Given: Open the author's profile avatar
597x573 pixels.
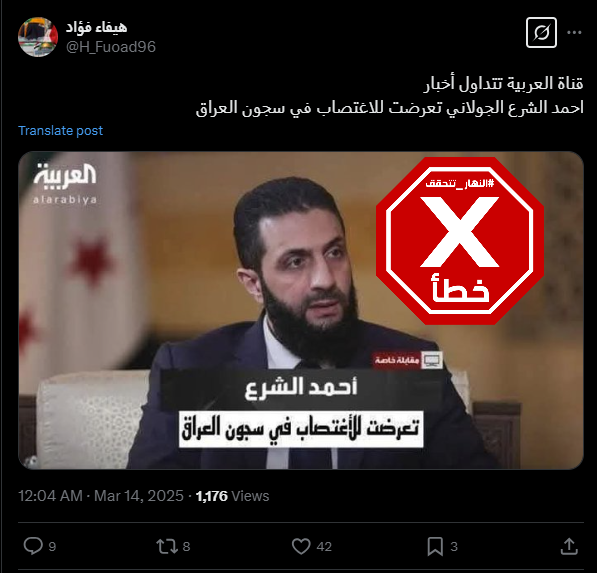Looking at the screenshot, I should point(38,37).
